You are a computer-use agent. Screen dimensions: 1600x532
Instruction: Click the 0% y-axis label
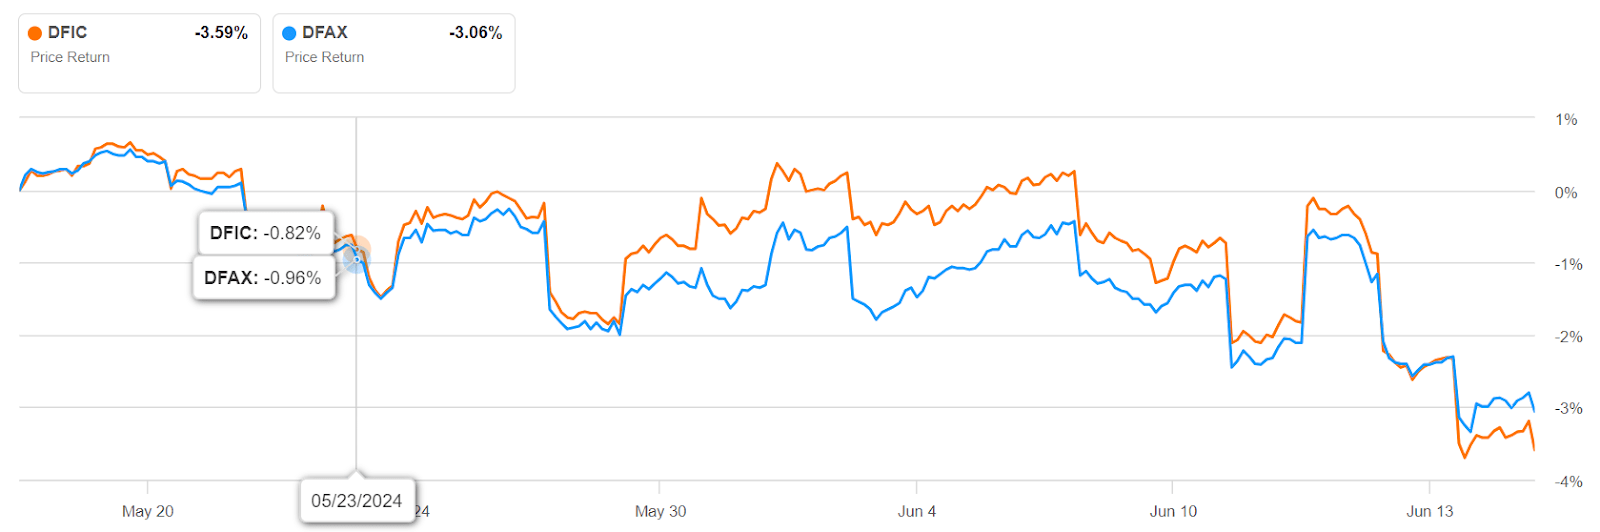tap(1566, 193)
